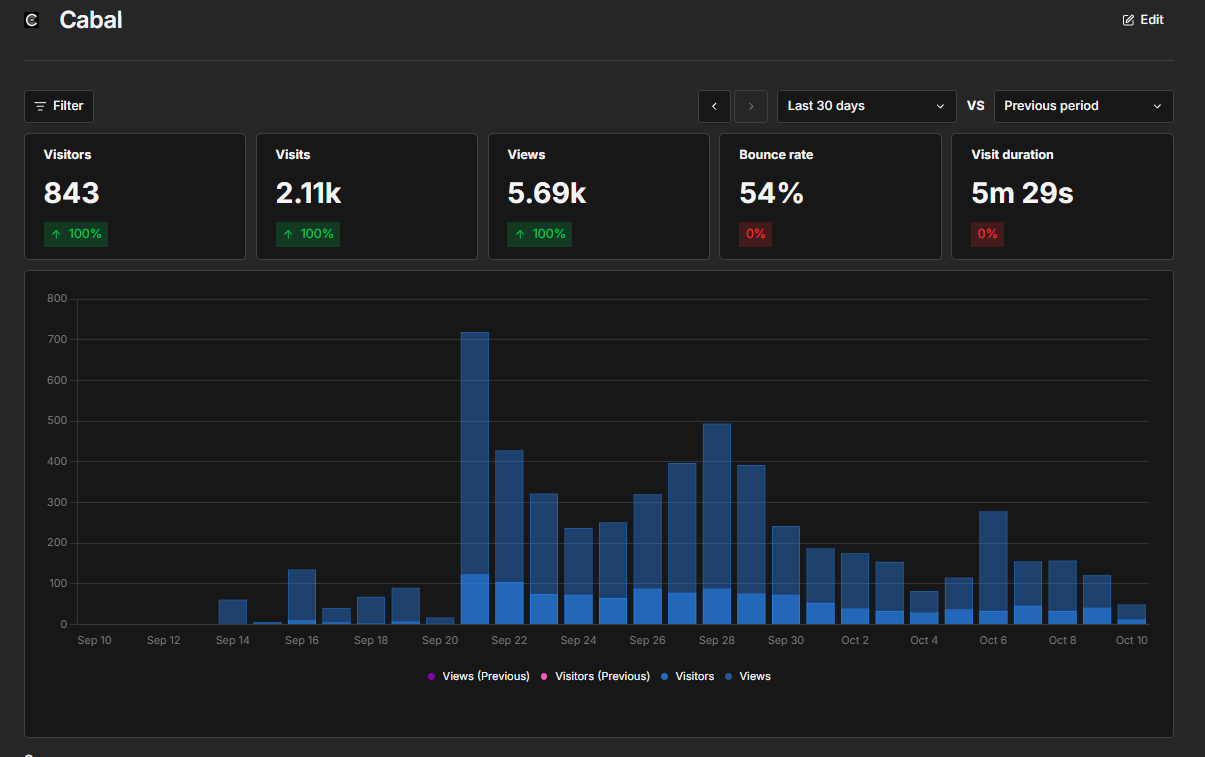Toggle the Visitors (Previous) legend item
Image resolution: width=1205 pixels, height=757 pixels.
[595, 677]
